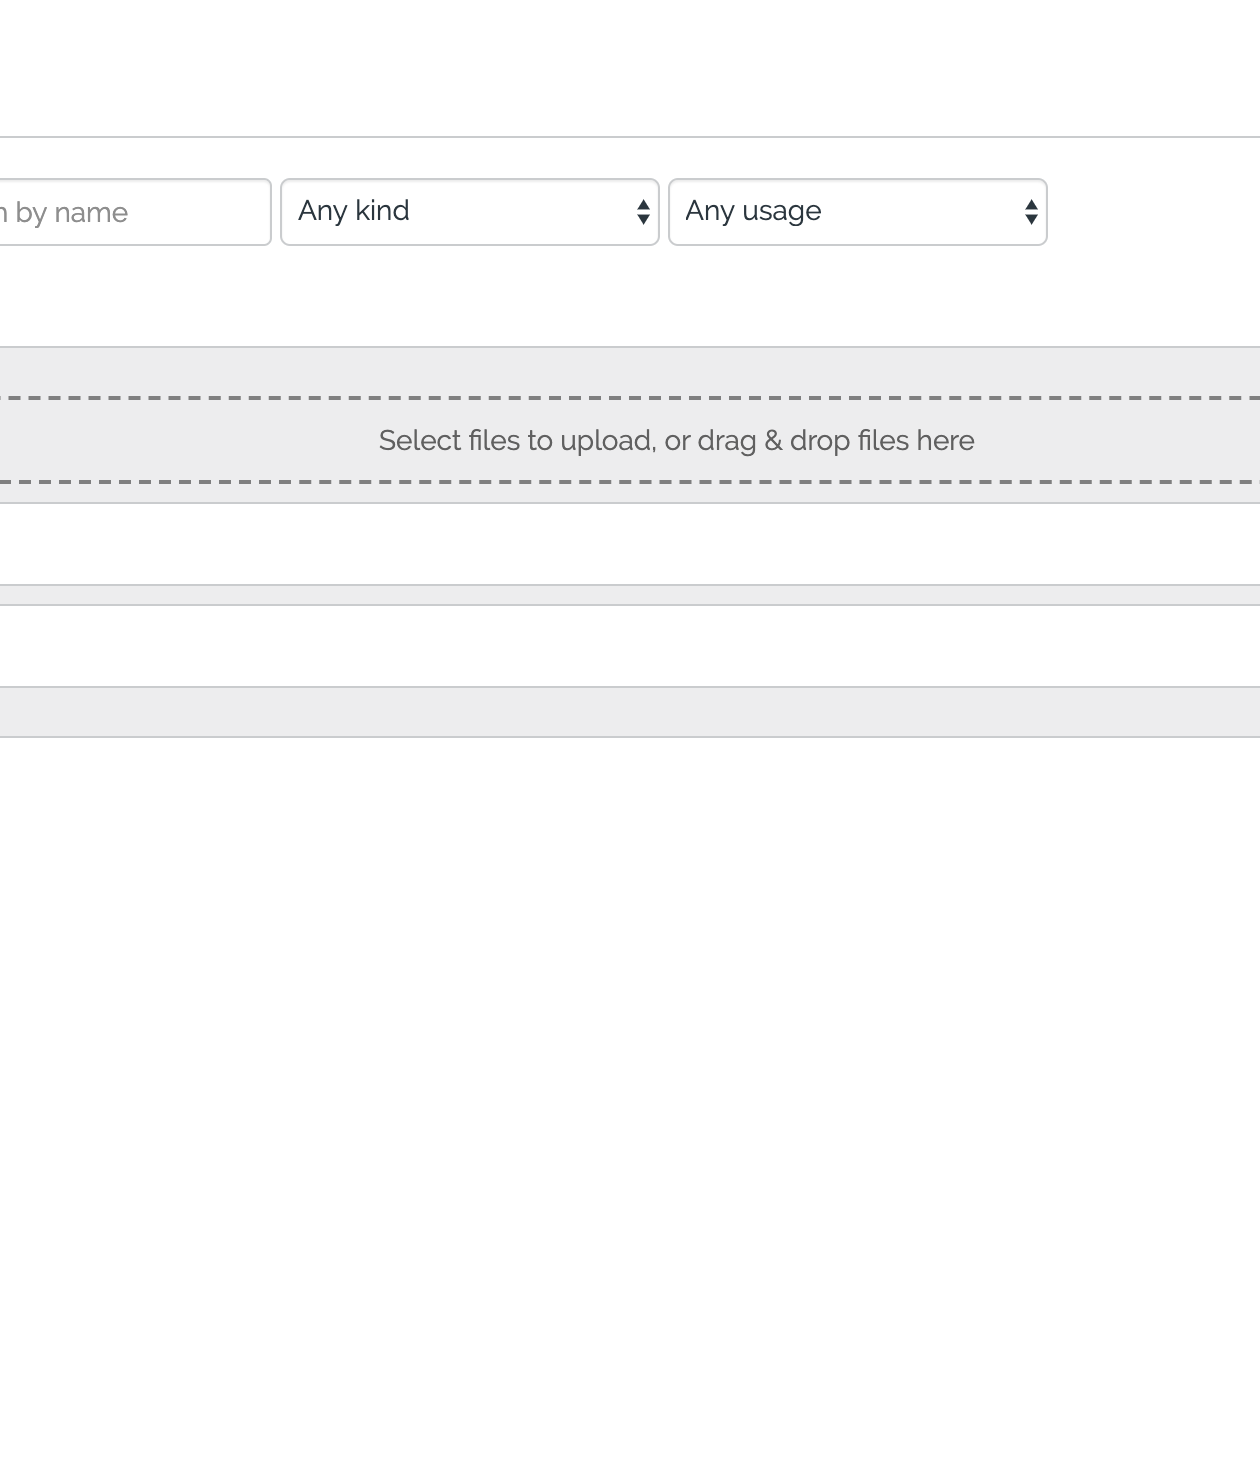Click the 'by name' placeholder text
Screen dimensions: 1260x1474
pyautogui.click(x=72, y=213)
